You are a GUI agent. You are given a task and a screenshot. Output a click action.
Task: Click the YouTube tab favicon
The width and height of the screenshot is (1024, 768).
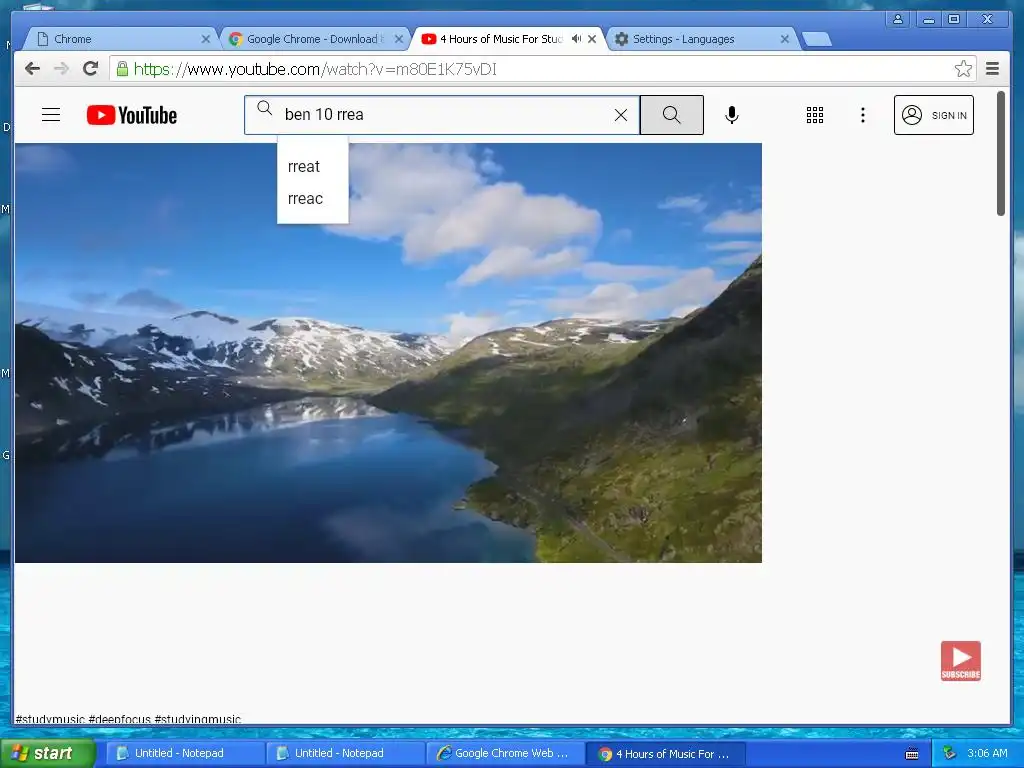coord(428,39)
